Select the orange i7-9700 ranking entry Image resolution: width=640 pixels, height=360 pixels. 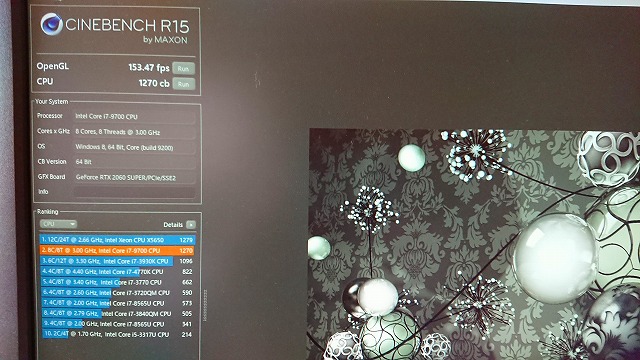[x=117, y=251]
